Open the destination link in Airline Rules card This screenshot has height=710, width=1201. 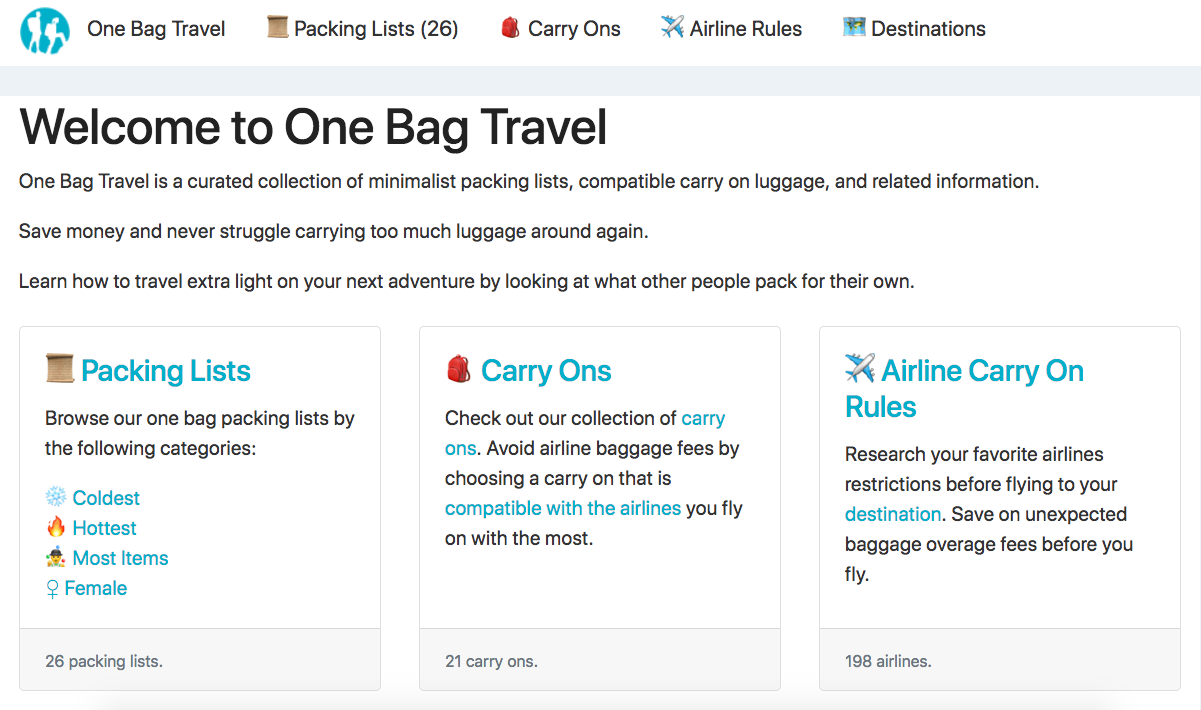coord(891,514)
